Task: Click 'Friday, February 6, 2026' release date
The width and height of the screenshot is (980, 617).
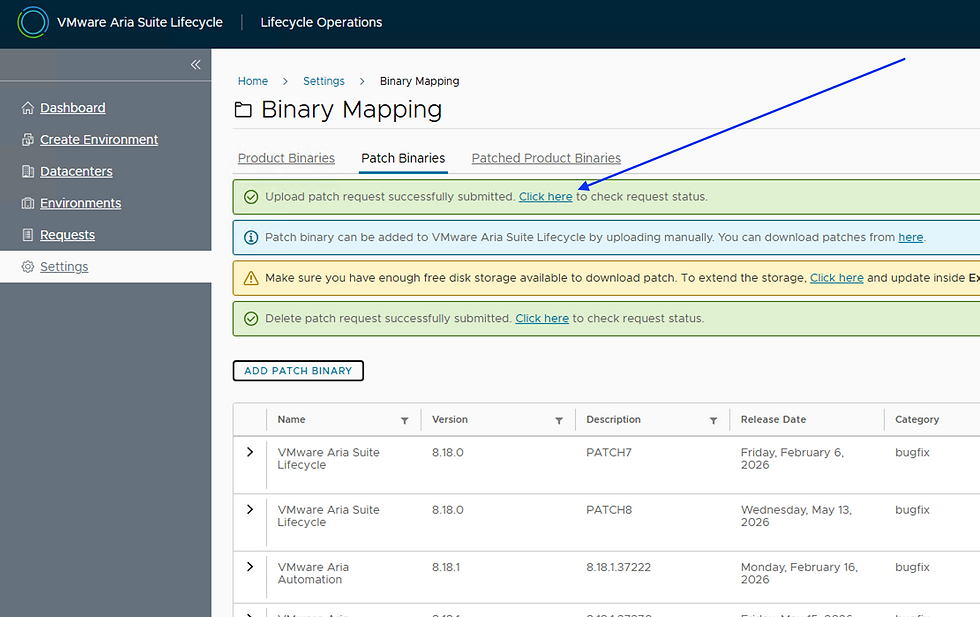Action: click(x=792, y=459)
